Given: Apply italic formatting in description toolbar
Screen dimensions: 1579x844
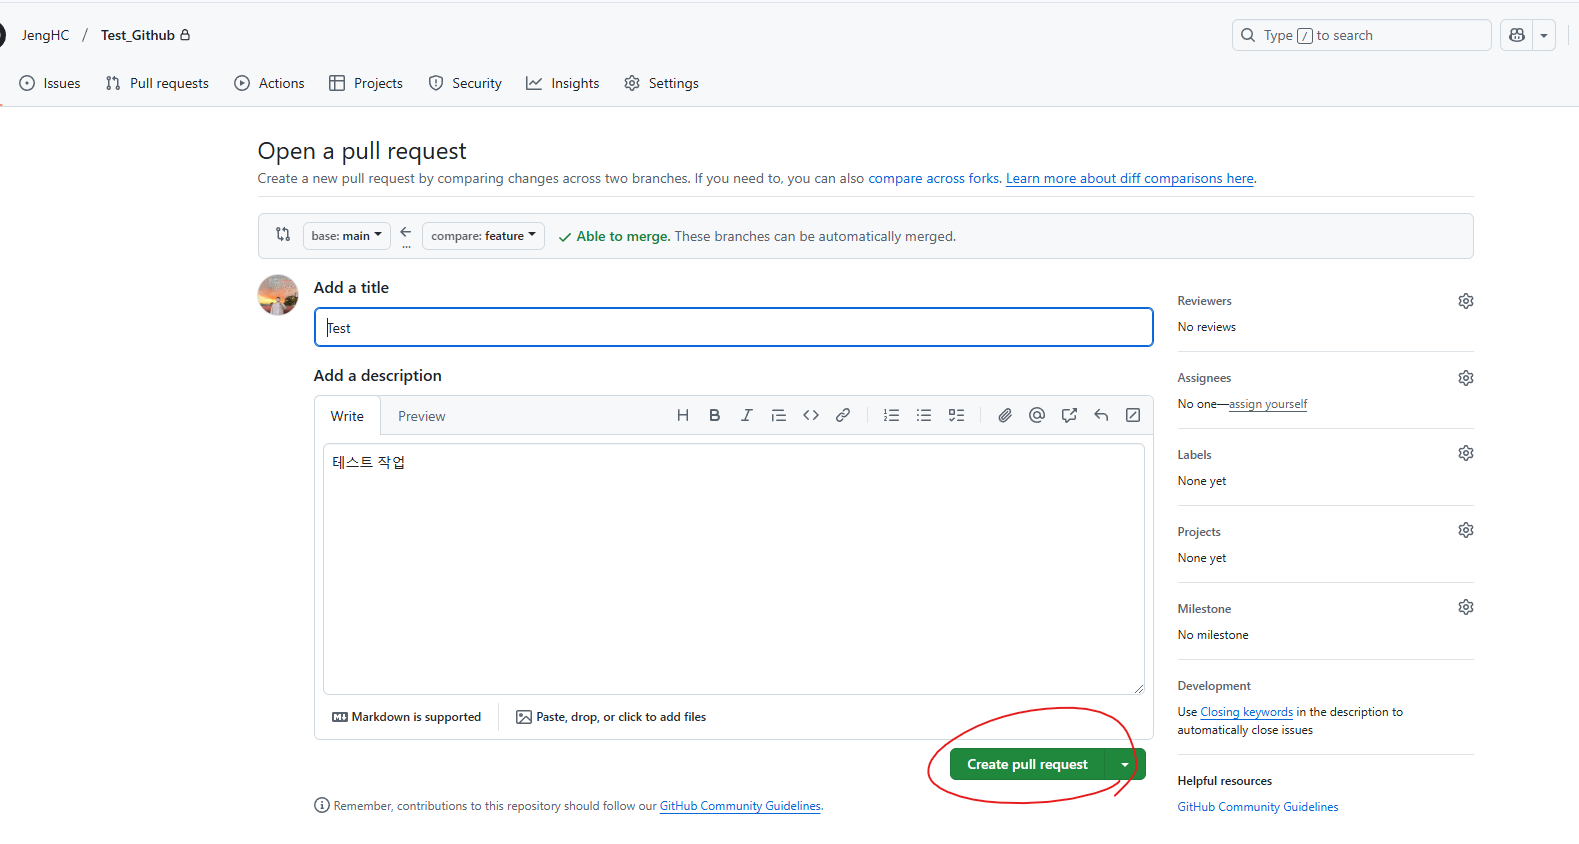Looking at the screenshot, I should (x=747, y=416).
